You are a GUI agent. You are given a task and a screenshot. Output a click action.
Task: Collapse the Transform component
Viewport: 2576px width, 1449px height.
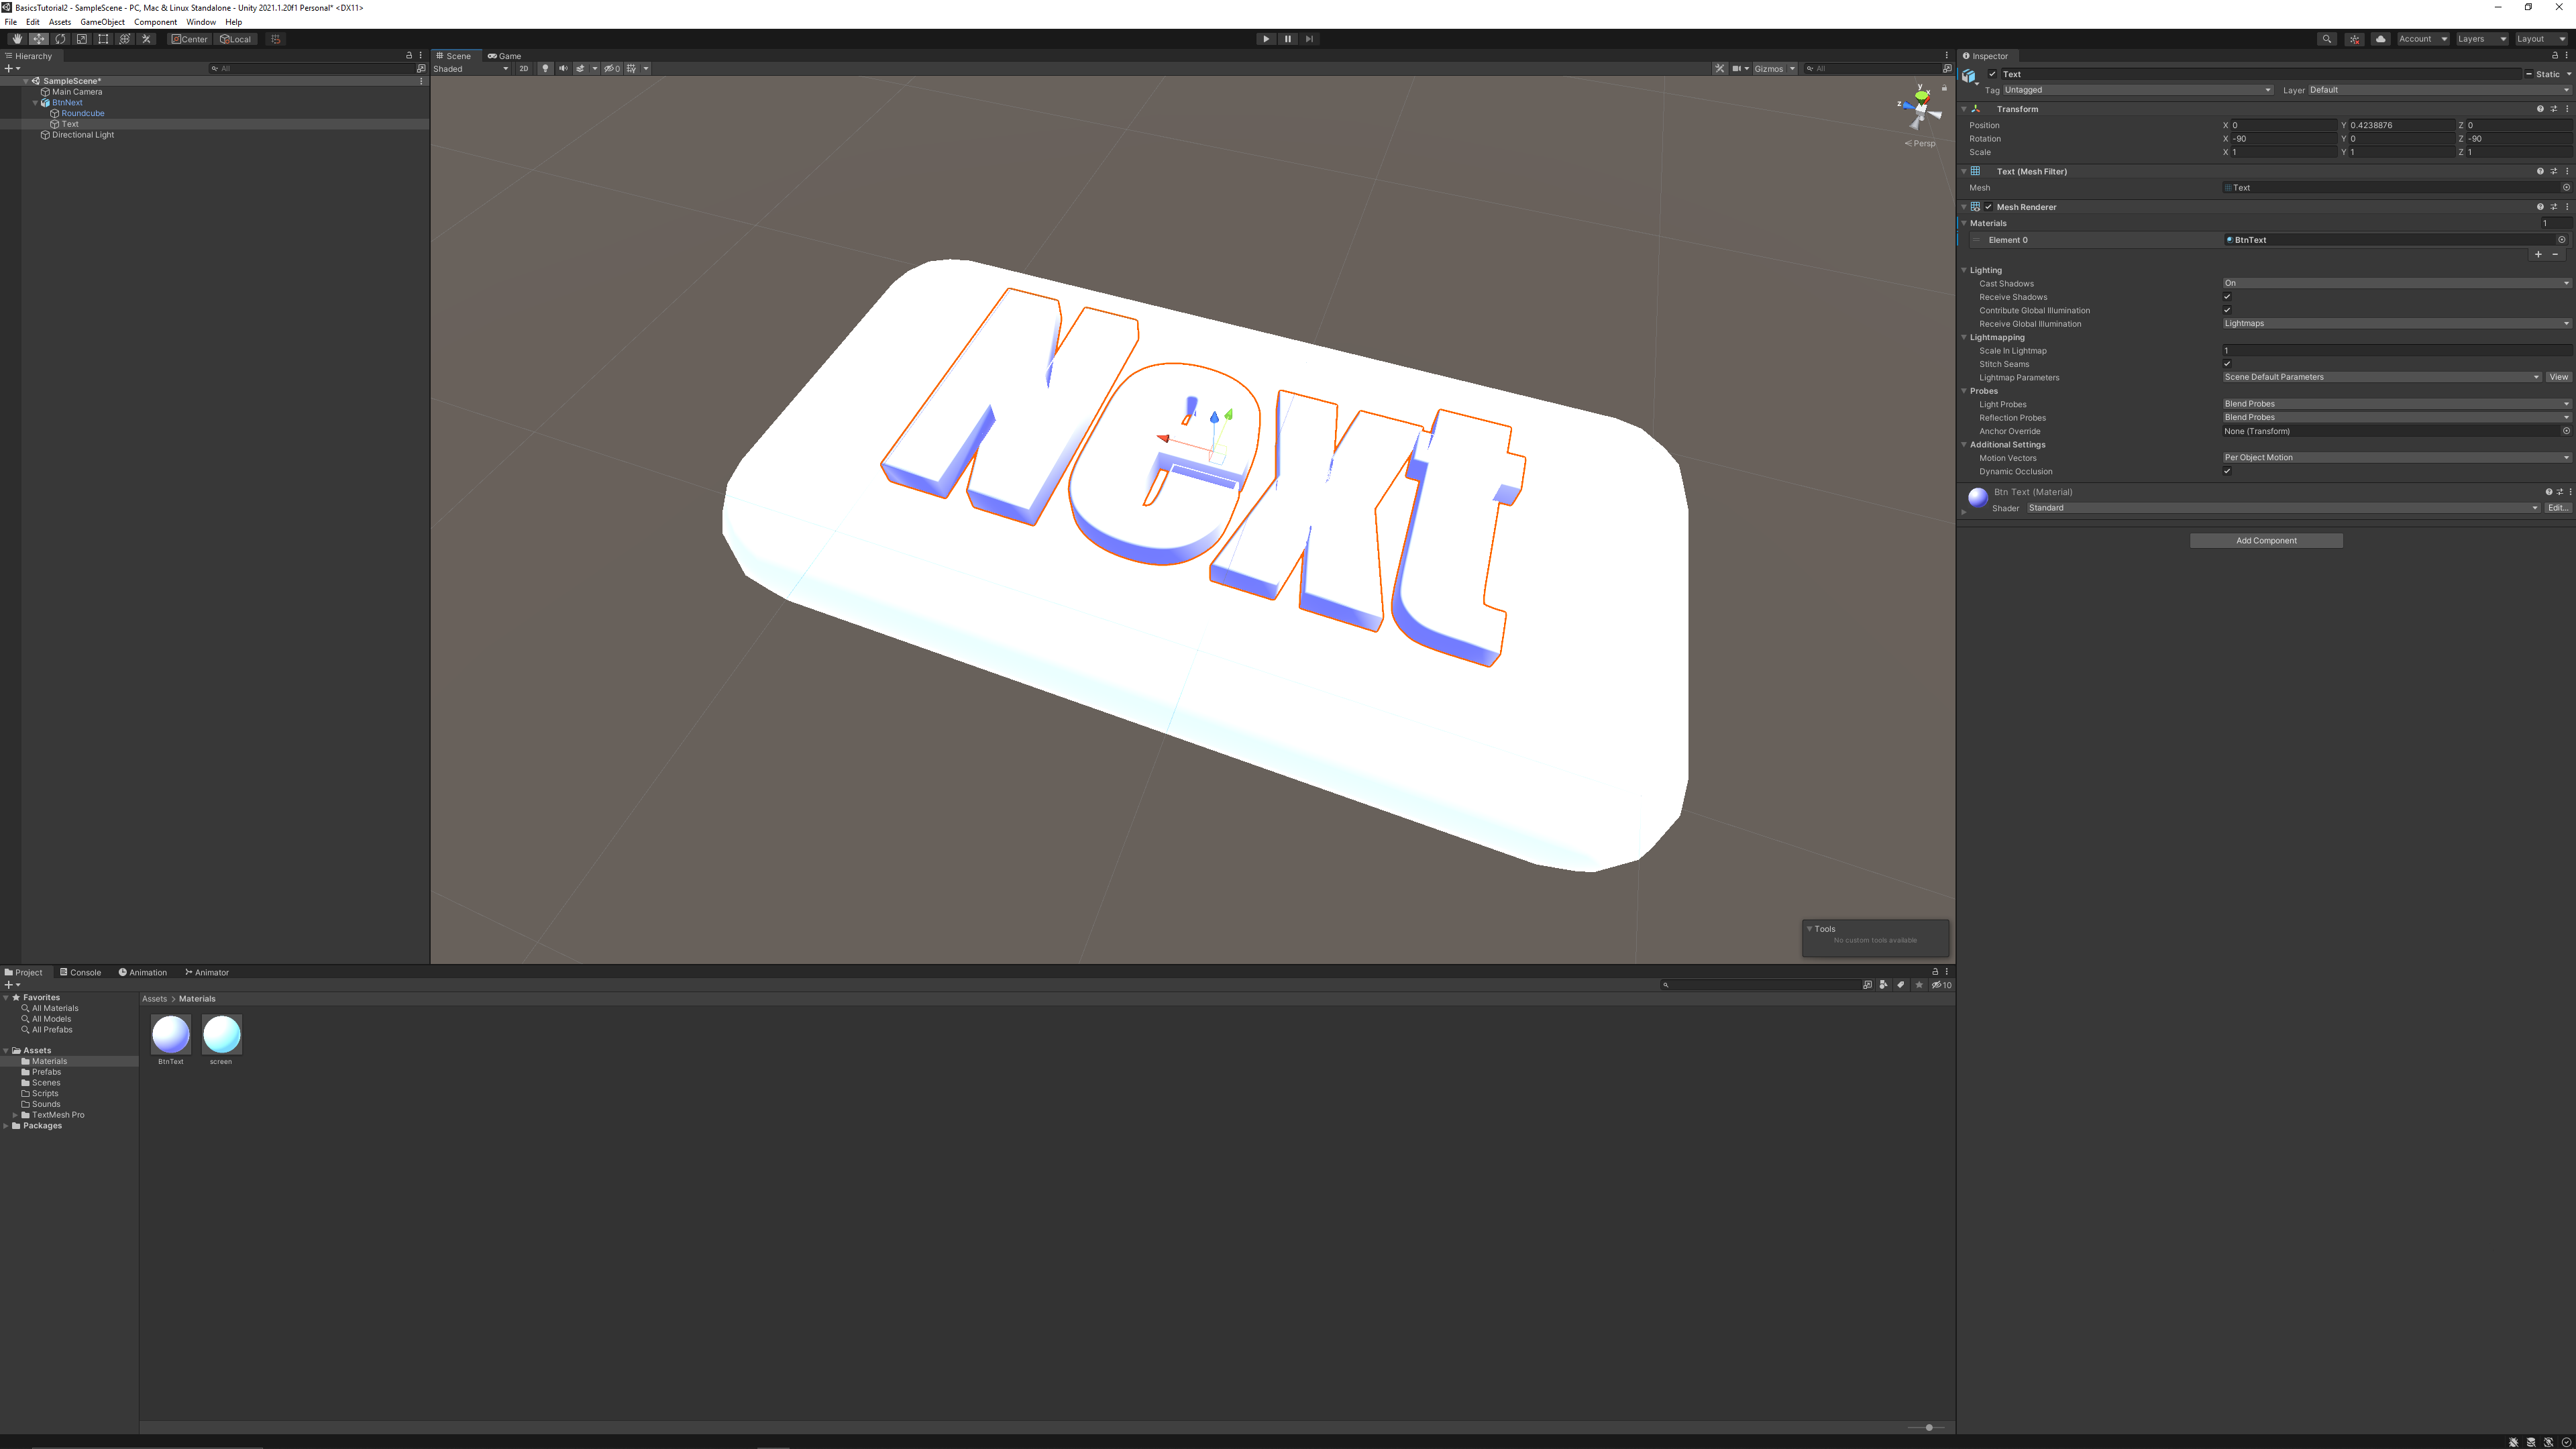1964,109
